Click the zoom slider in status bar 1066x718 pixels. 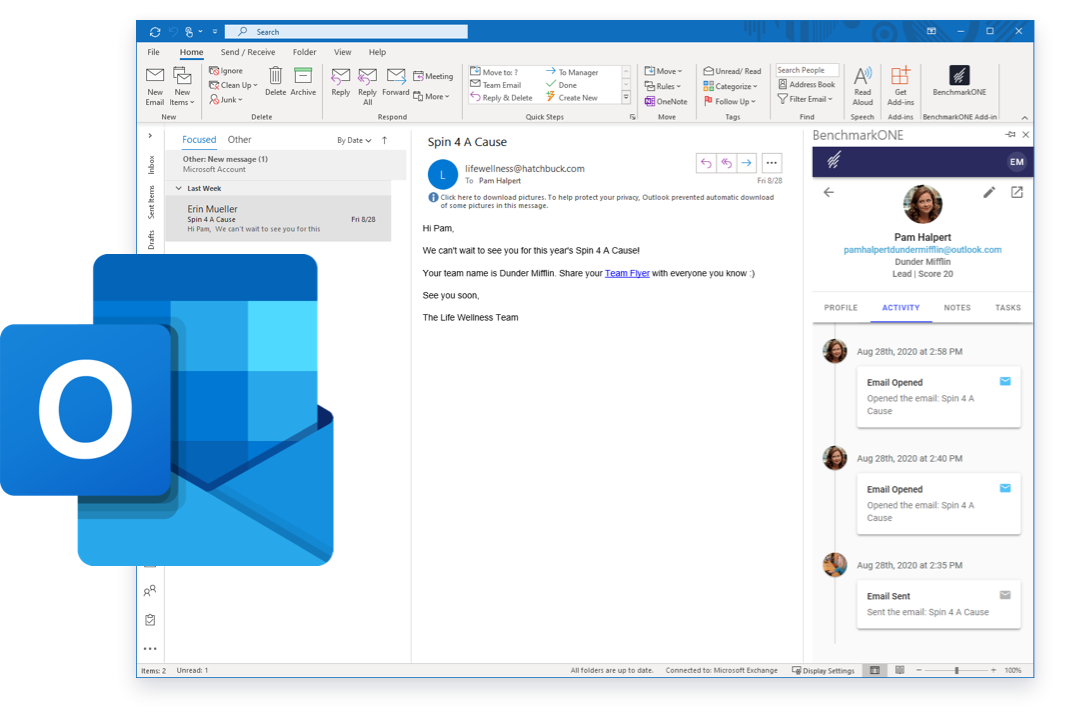[x=956, y=670]
